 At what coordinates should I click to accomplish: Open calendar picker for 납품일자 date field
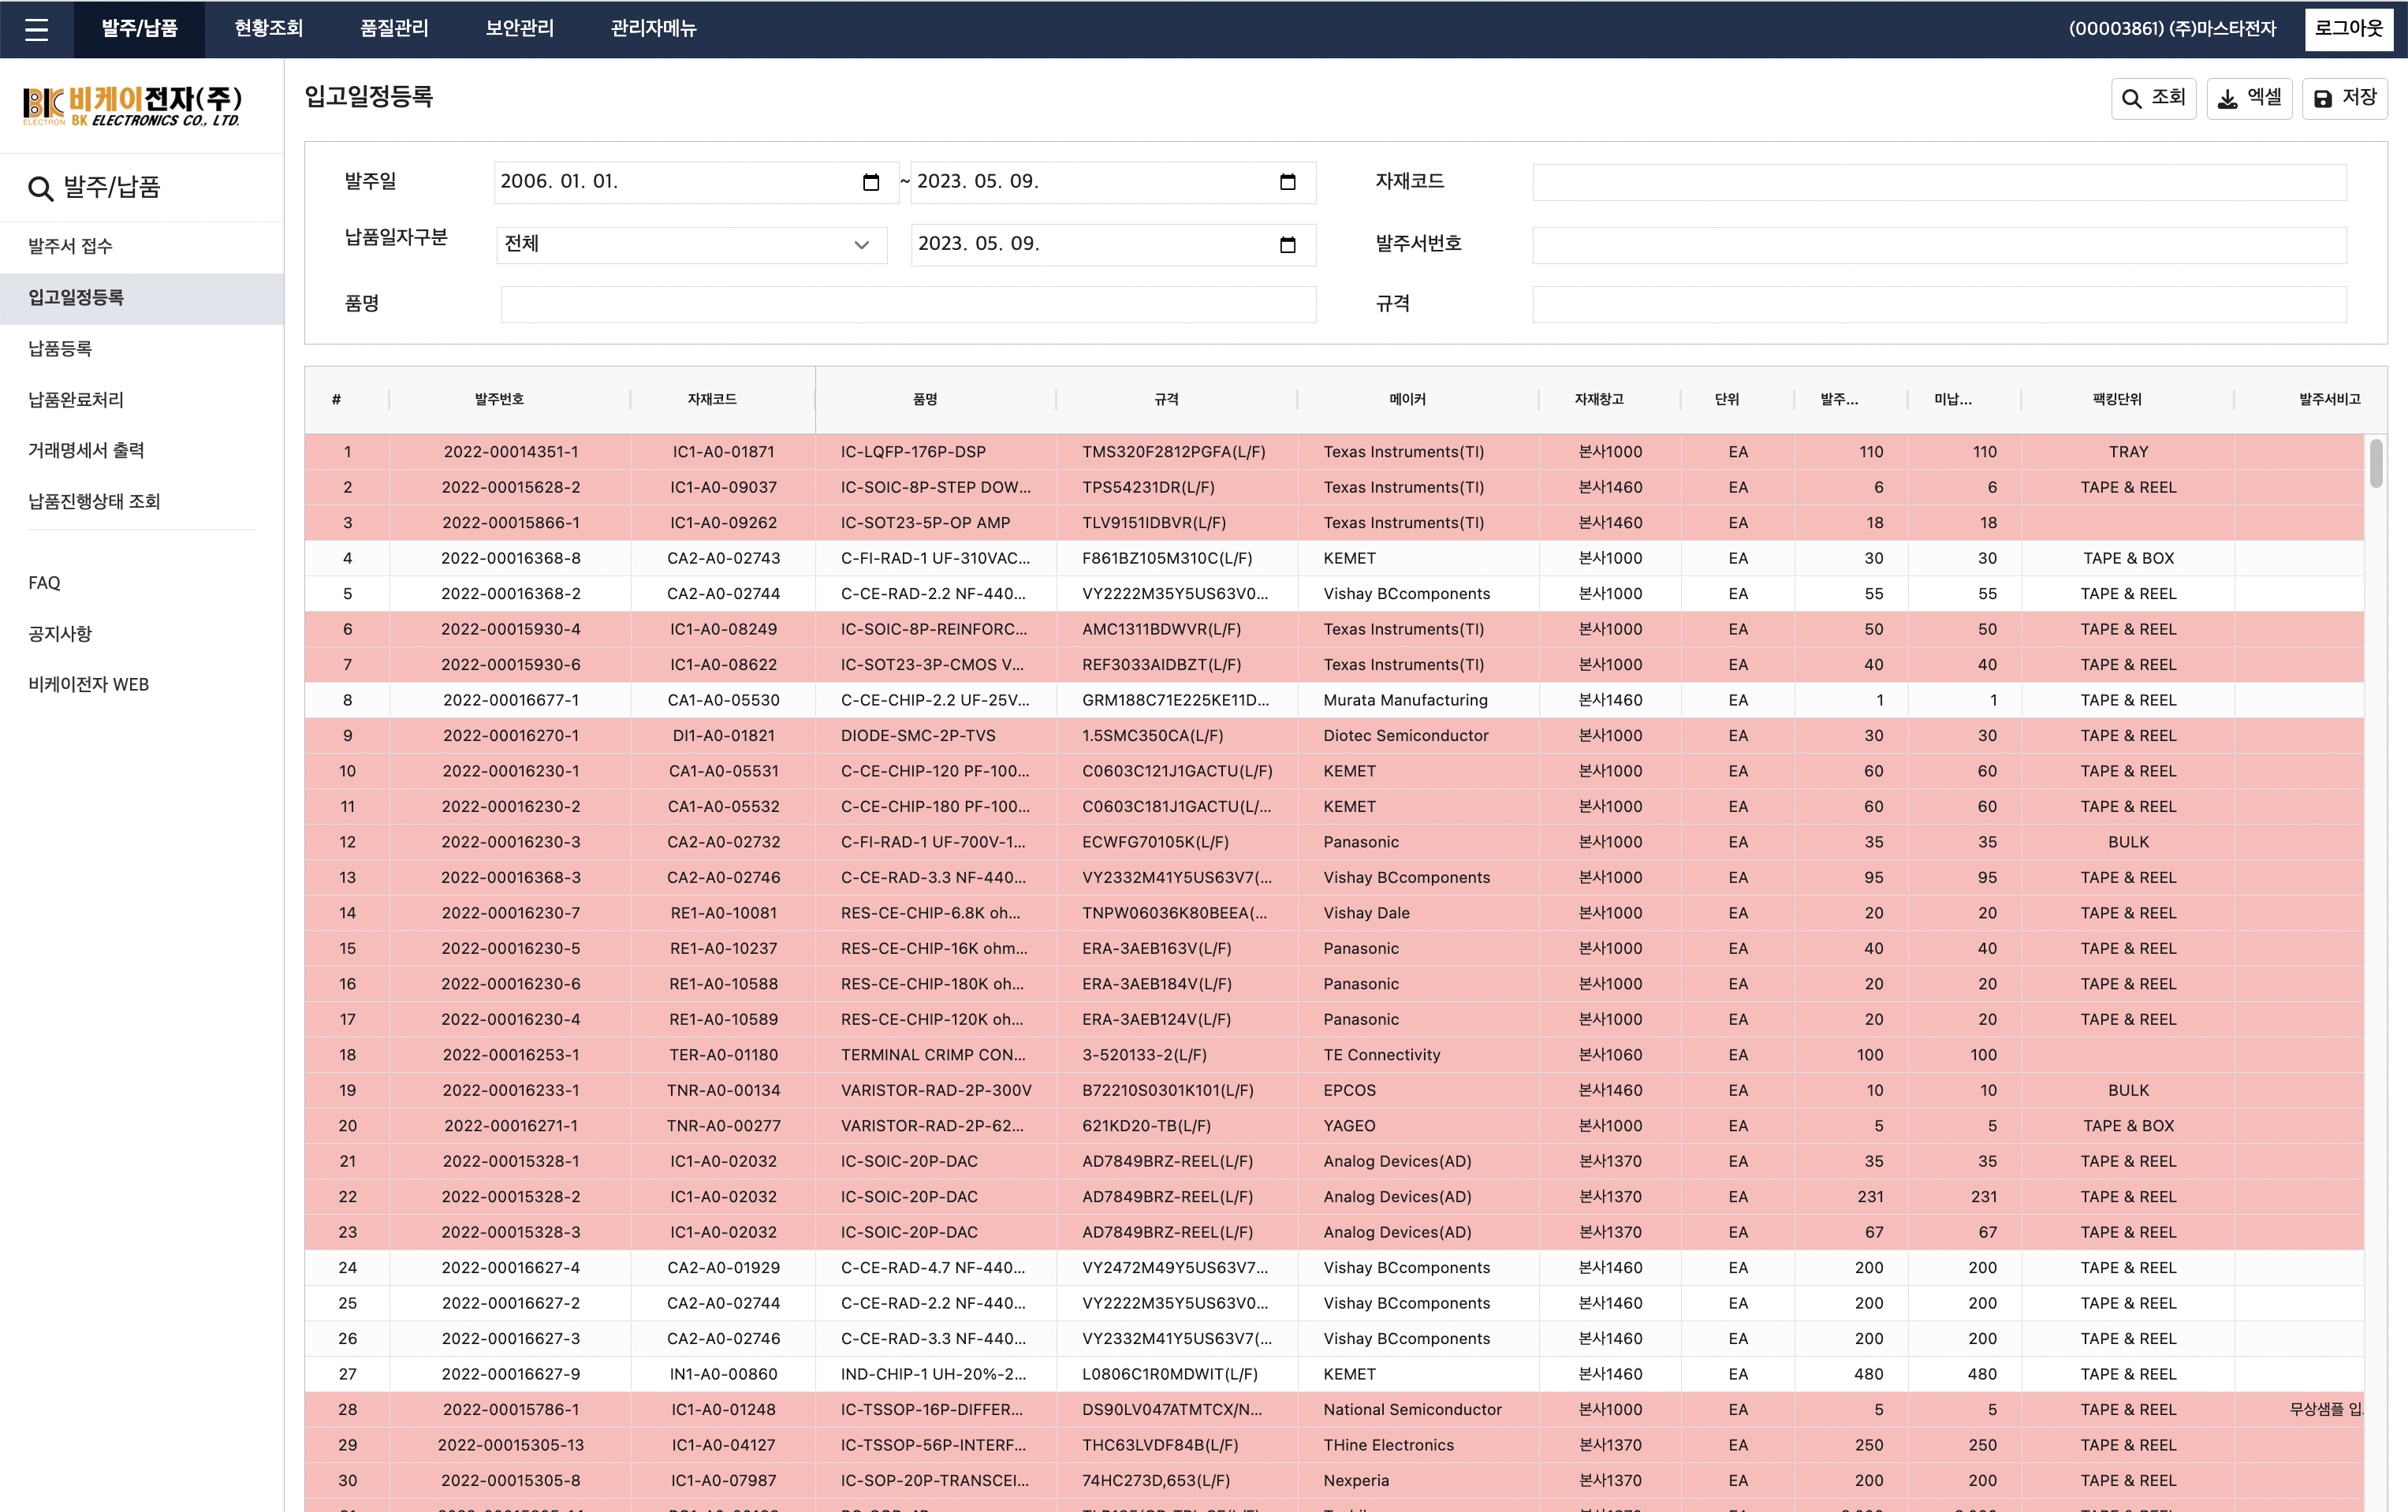1287,245
